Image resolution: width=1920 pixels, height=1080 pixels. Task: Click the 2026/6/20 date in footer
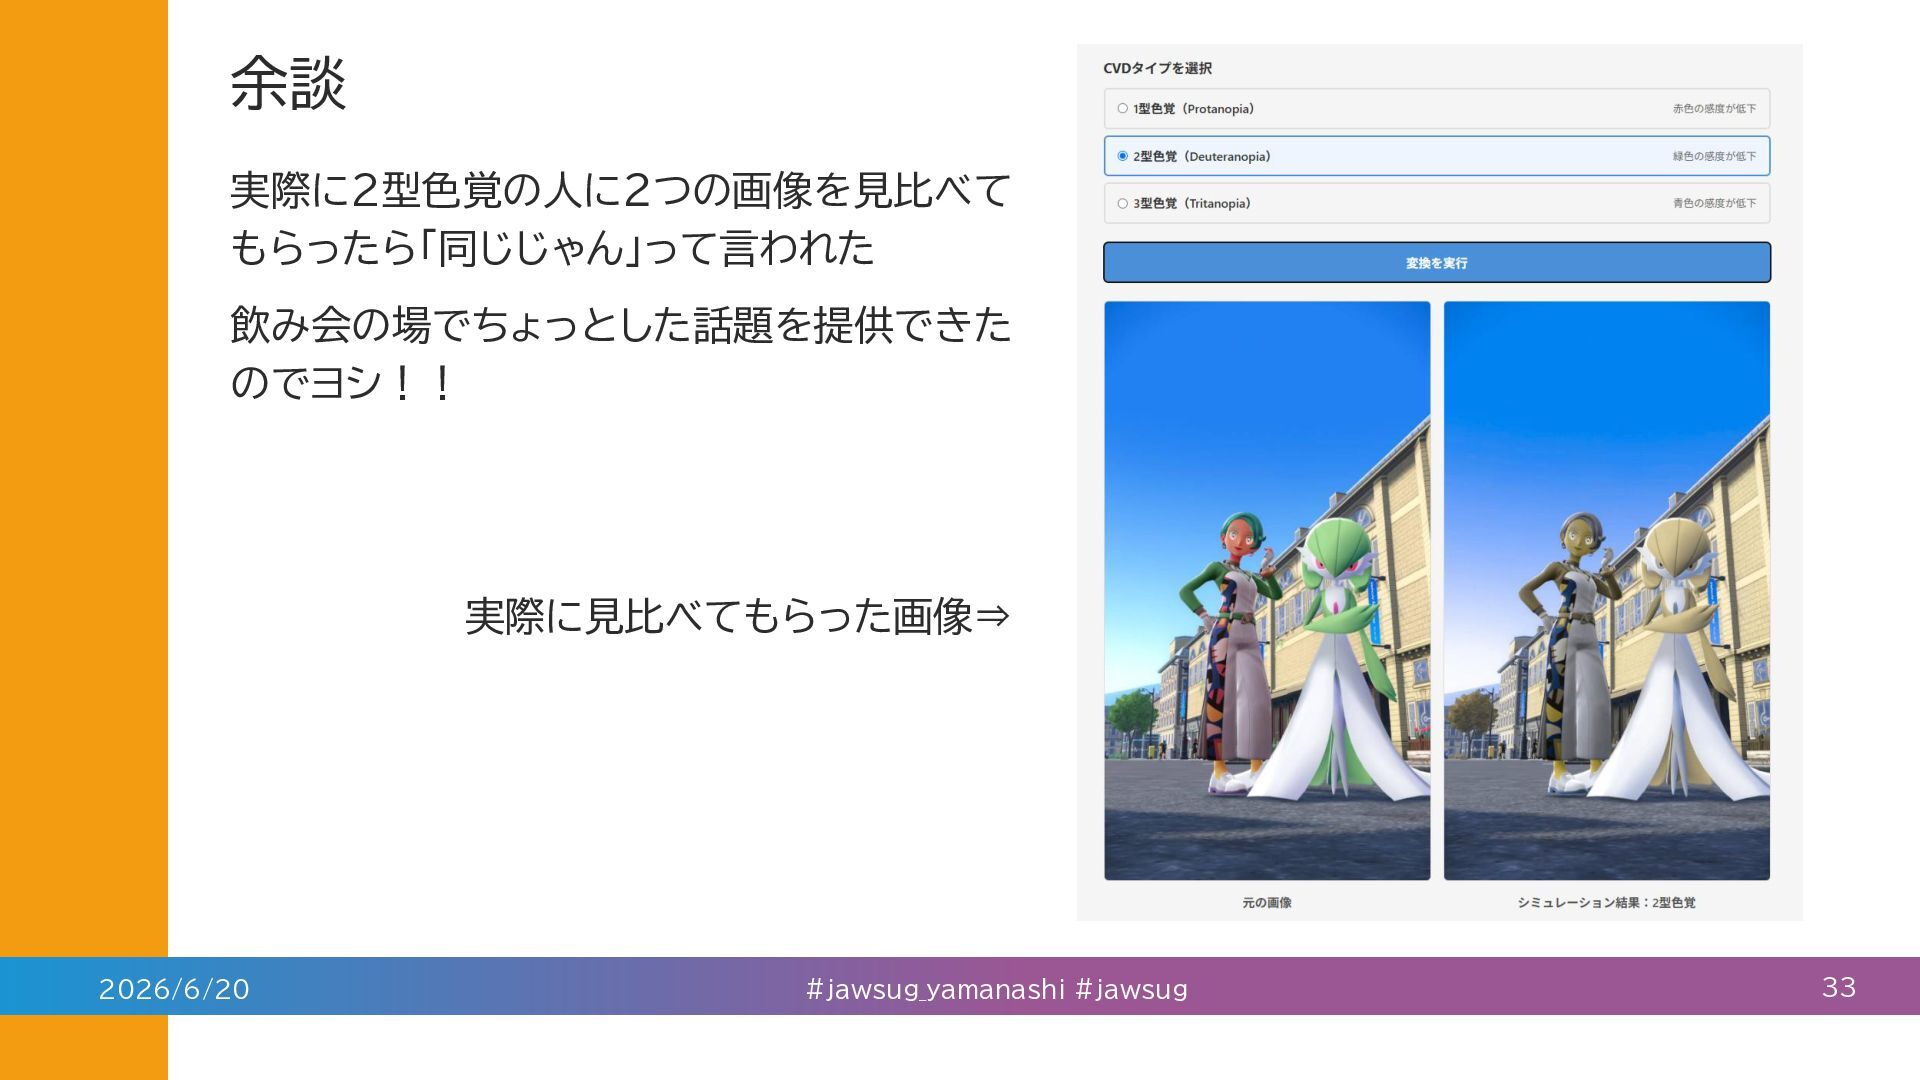(x=174, y=989)
